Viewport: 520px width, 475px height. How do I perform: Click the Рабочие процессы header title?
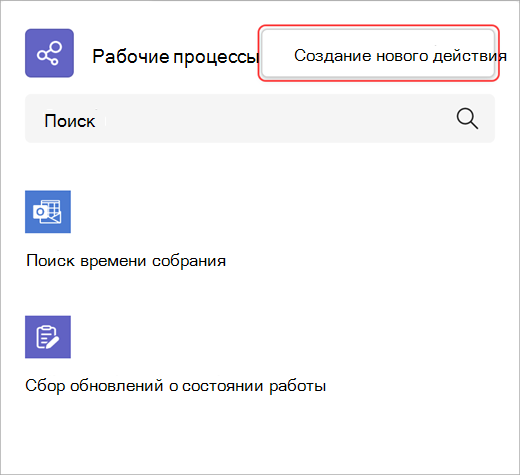pyautogui.click(x=176, y=56)
